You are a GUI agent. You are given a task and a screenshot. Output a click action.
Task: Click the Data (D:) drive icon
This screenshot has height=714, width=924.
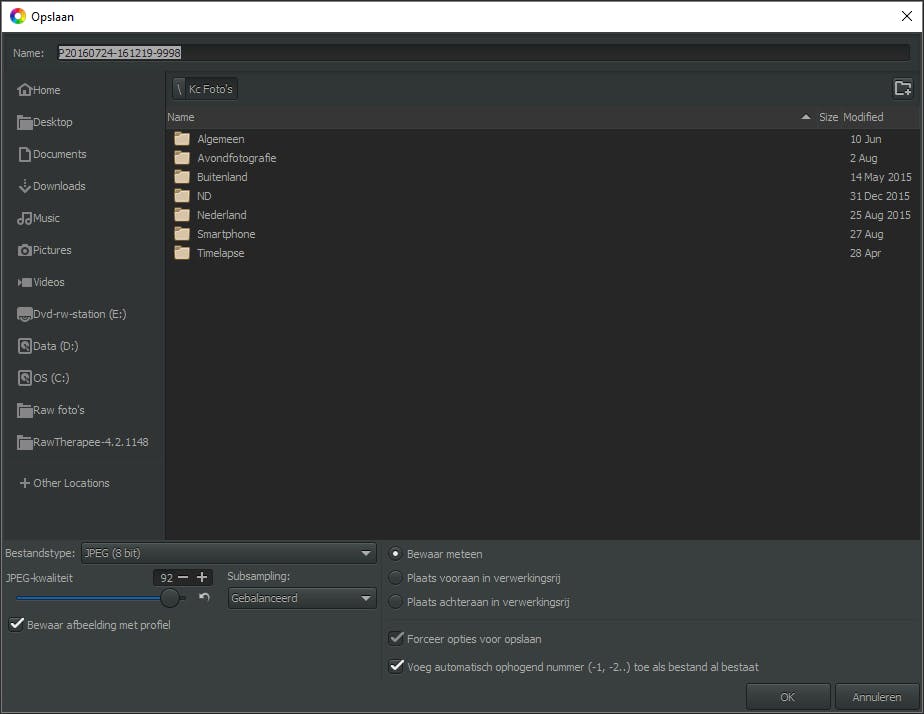pos(25,346)
